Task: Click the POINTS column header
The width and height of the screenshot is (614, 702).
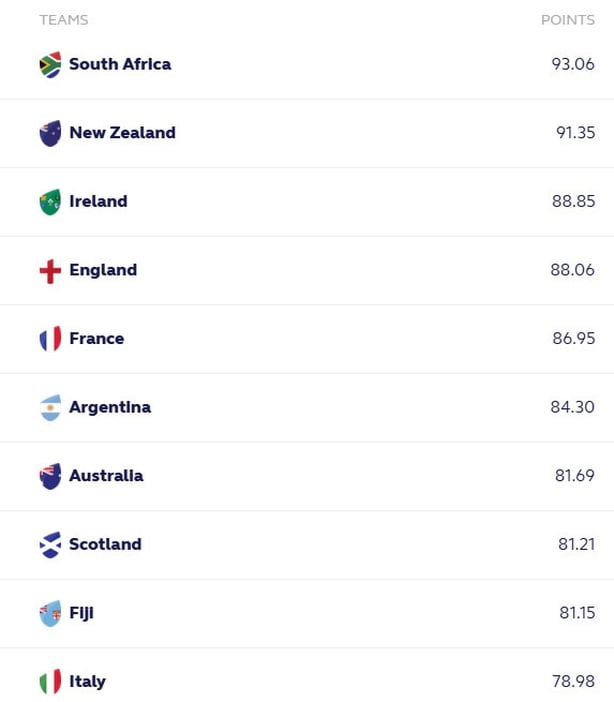Action: click(567, 20)
